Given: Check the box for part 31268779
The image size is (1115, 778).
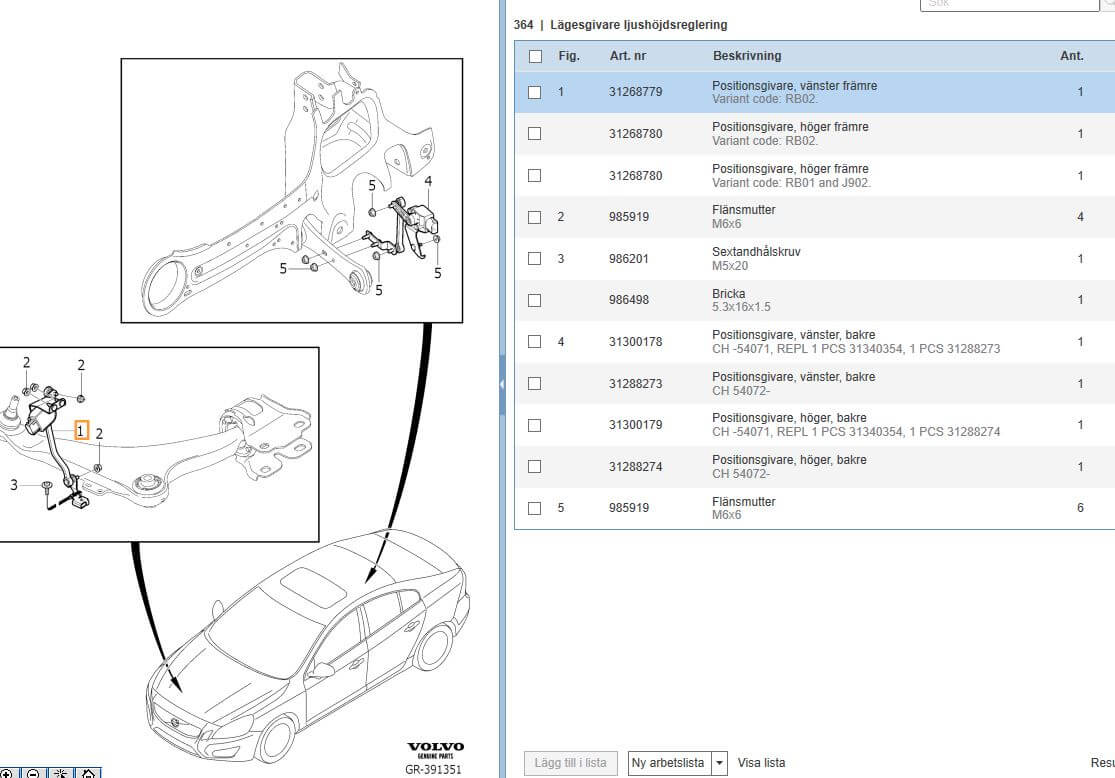Looking at the screenshot, I should [535, 92].
